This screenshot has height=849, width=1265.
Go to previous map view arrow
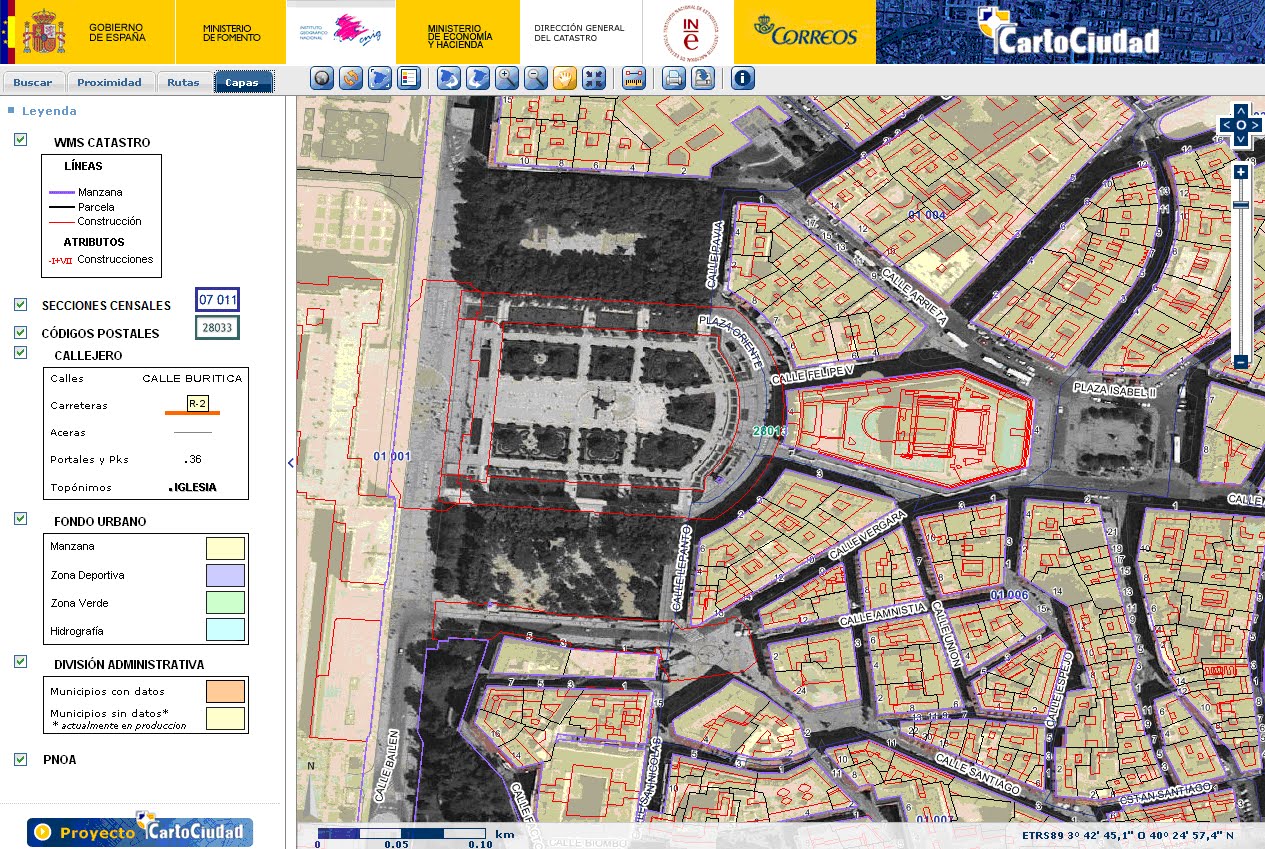pos(450,78)
